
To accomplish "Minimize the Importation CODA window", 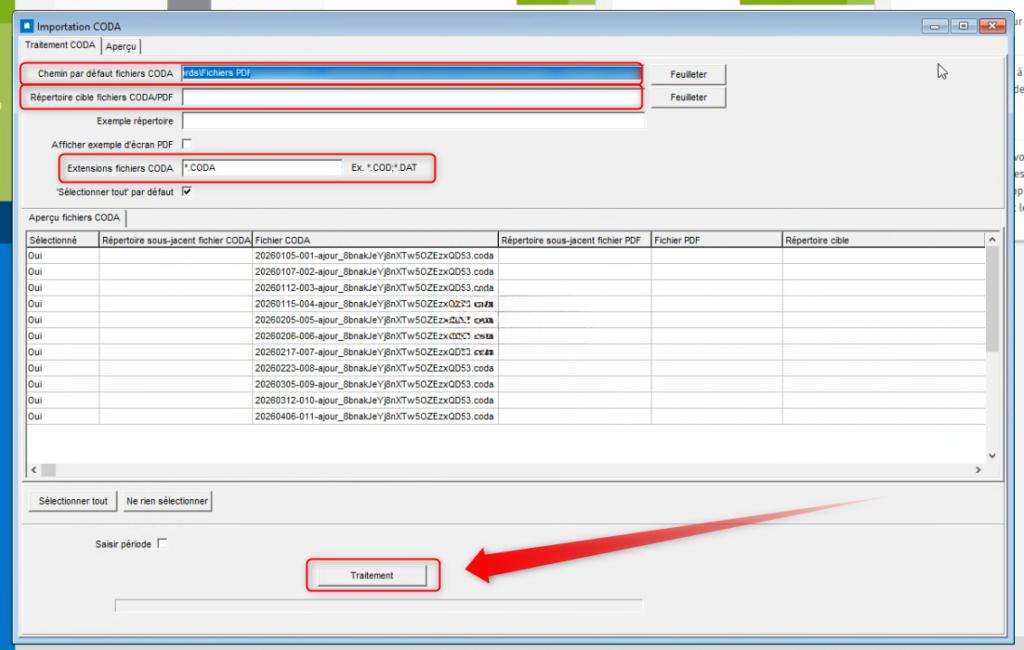I will (x=934, y=26).
